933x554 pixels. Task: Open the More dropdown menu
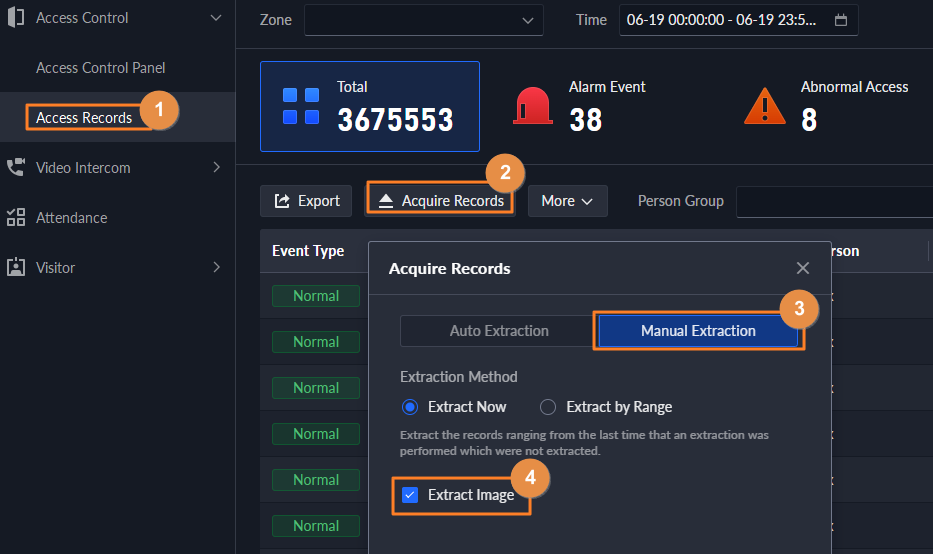[567, 201]
